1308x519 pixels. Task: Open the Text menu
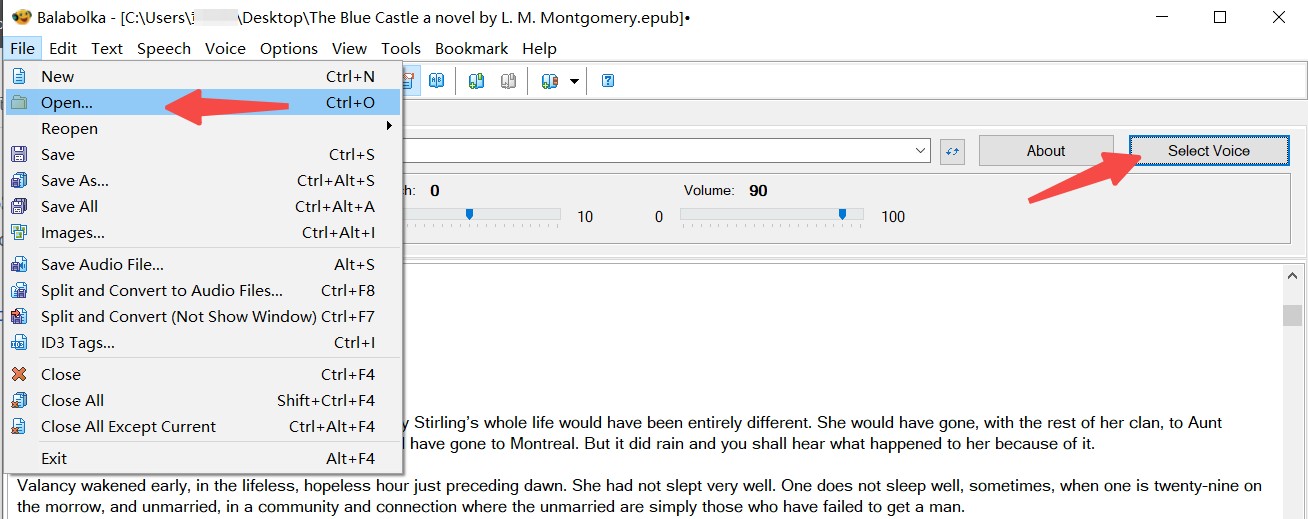pos(107,48)
